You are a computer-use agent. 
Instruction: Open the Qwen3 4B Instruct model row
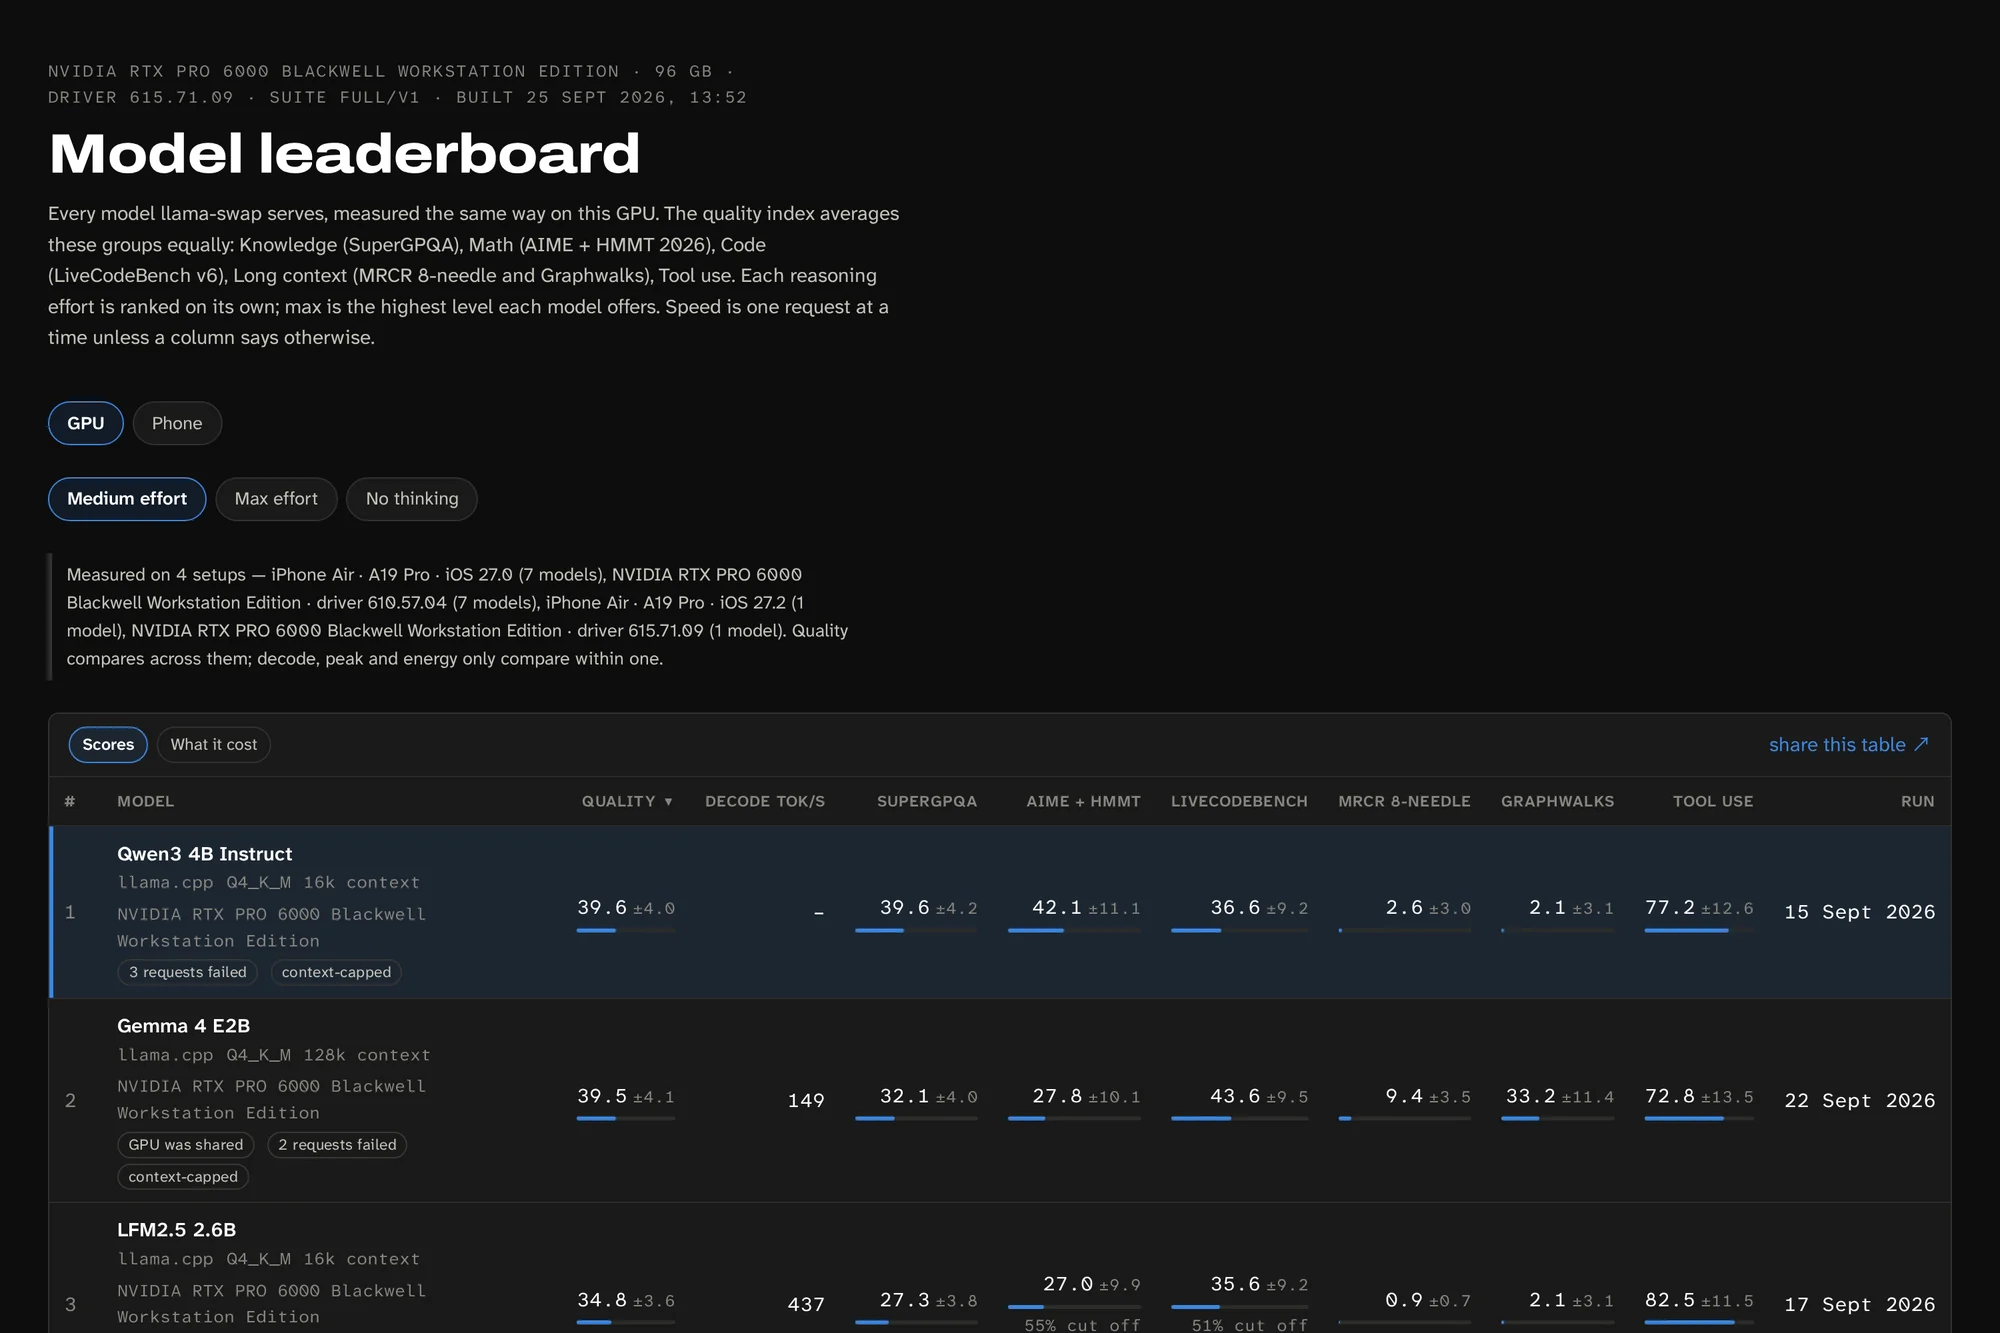click(1000, 912)
